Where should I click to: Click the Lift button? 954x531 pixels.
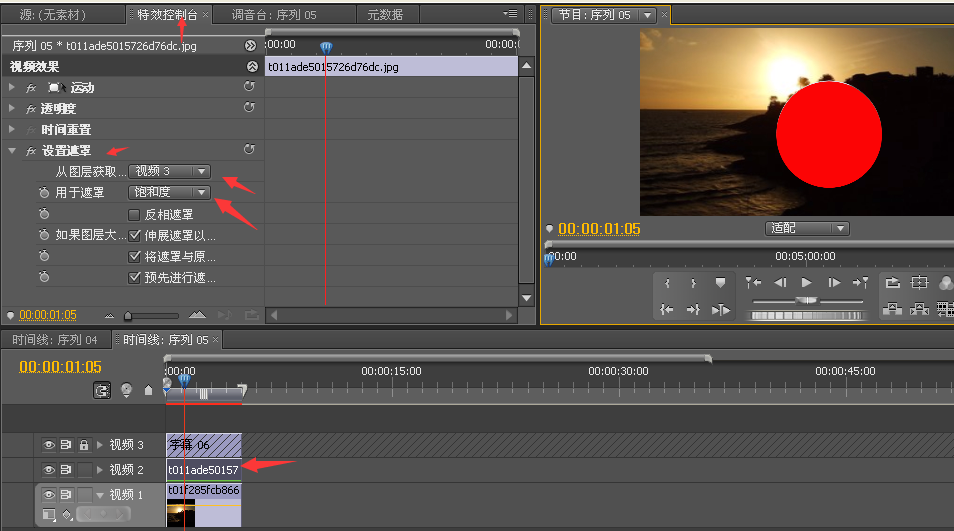893,309
